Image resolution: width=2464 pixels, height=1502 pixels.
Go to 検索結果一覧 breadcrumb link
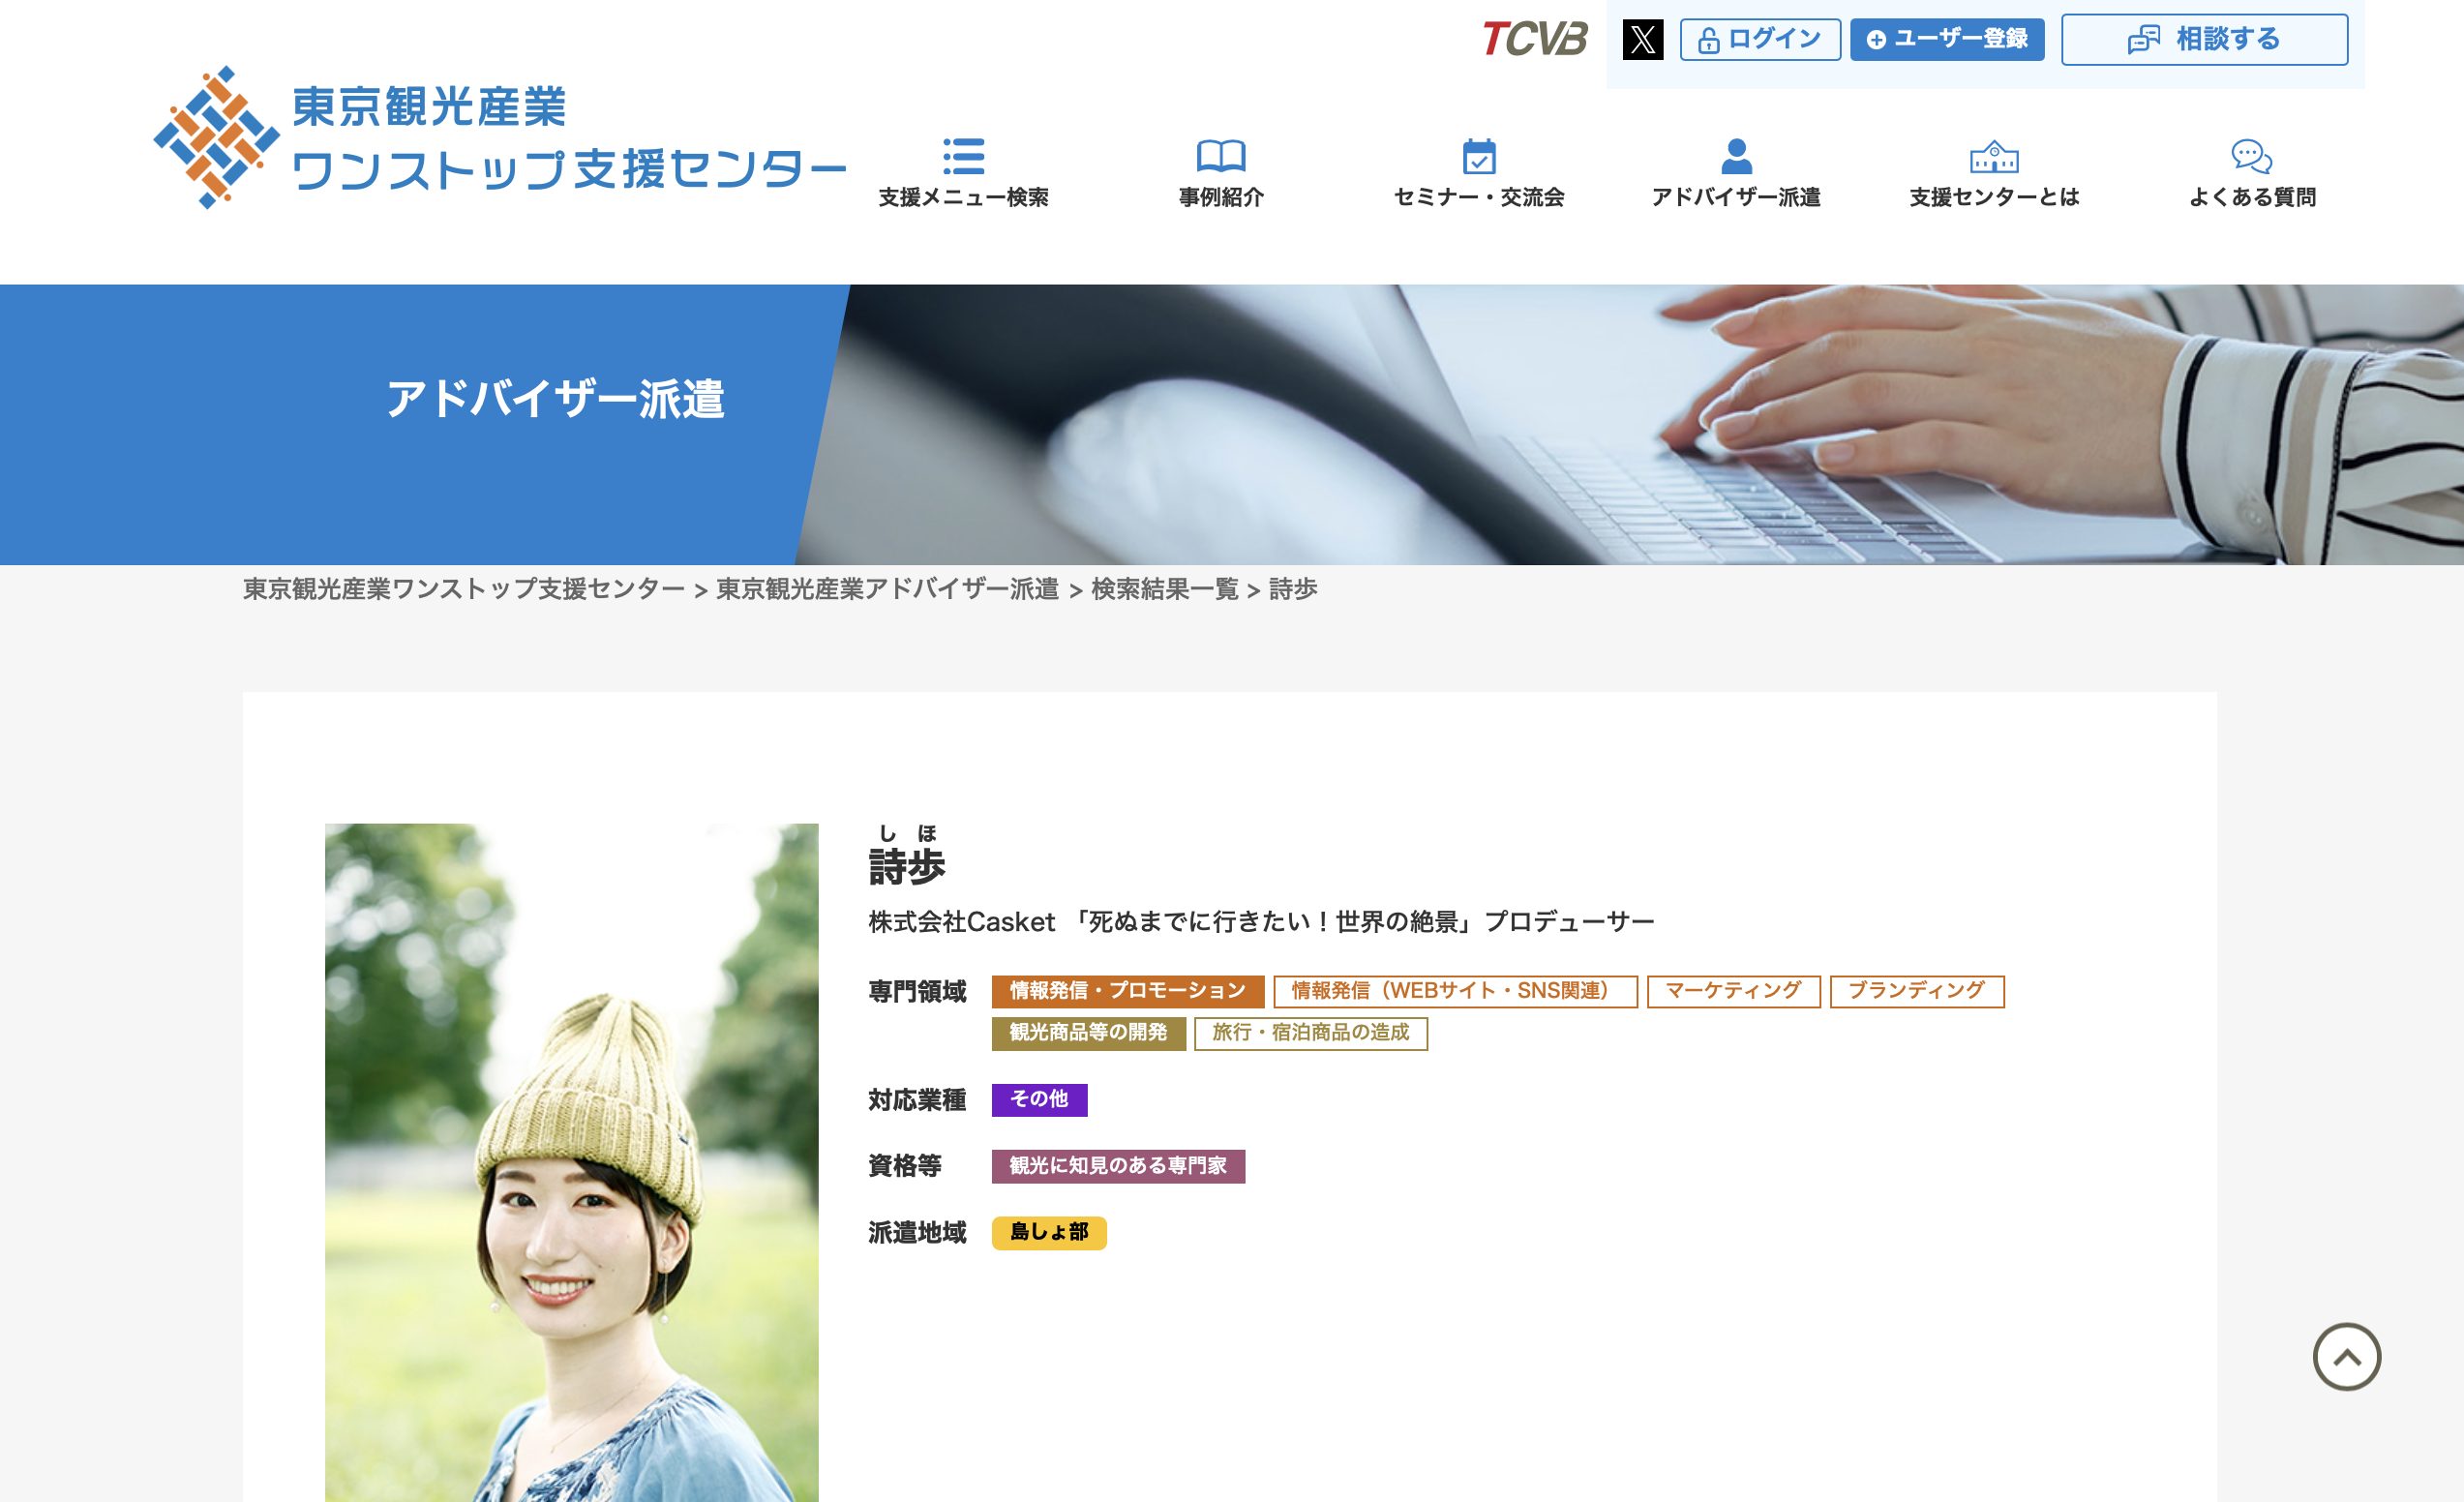pyautogui.click(x=1164, y=589)
